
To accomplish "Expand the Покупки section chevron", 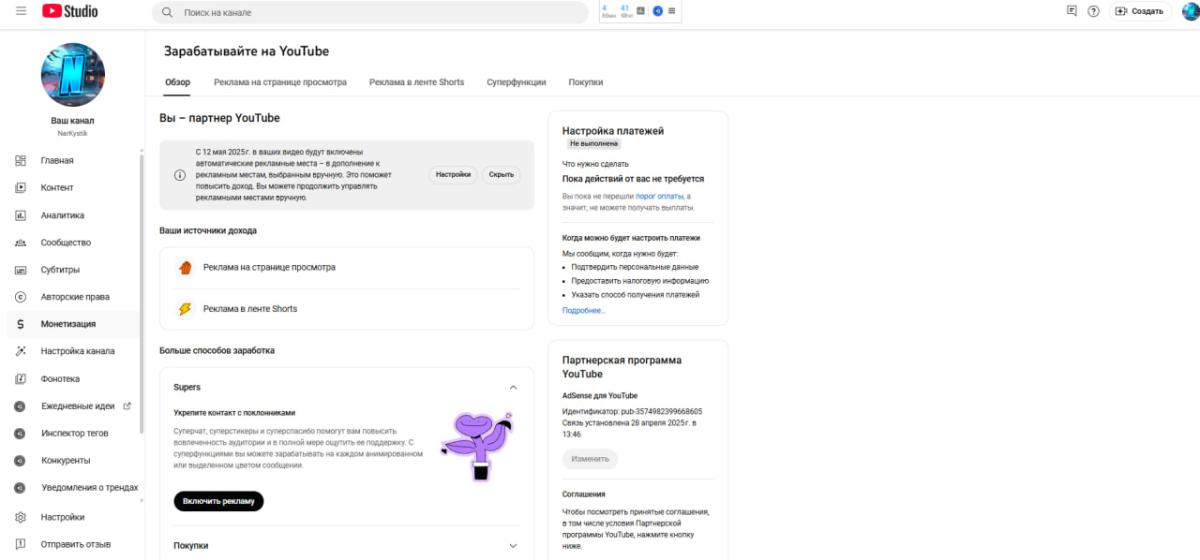I will pyautogui.click(x=513, y=546).
